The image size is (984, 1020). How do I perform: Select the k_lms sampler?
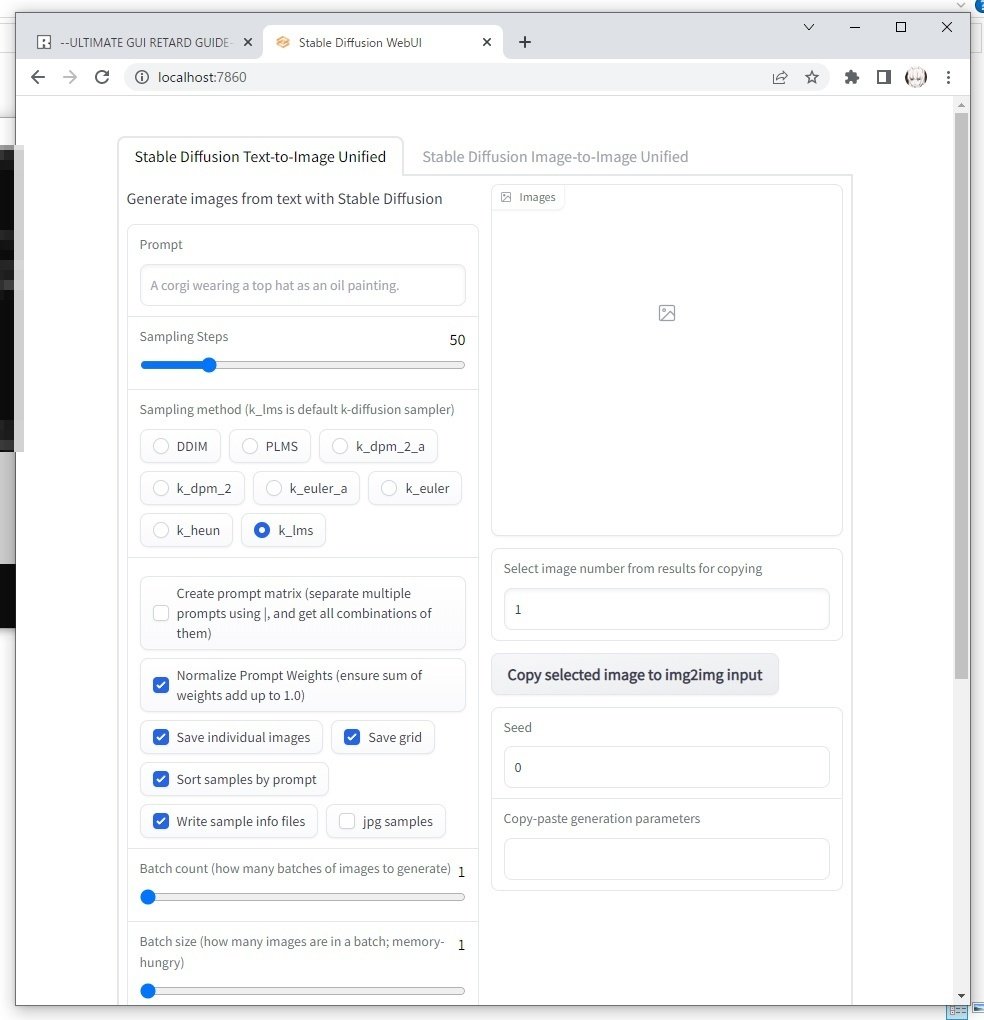pos(284,530)
